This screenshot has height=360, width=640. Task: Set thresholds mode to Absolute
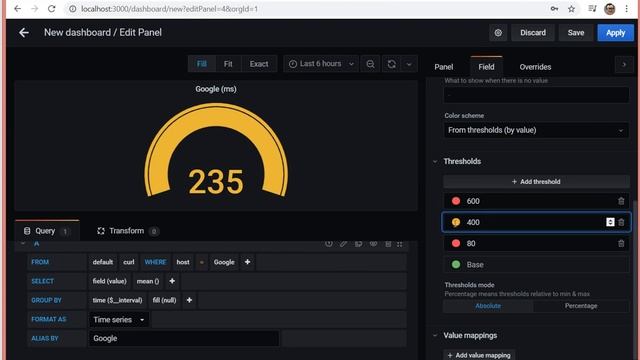pyautogui.click(x=488, y=306)
